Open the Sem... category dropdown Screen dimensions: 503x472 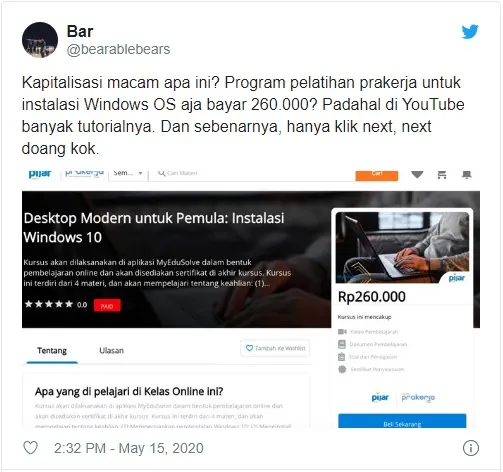point(128,173)
